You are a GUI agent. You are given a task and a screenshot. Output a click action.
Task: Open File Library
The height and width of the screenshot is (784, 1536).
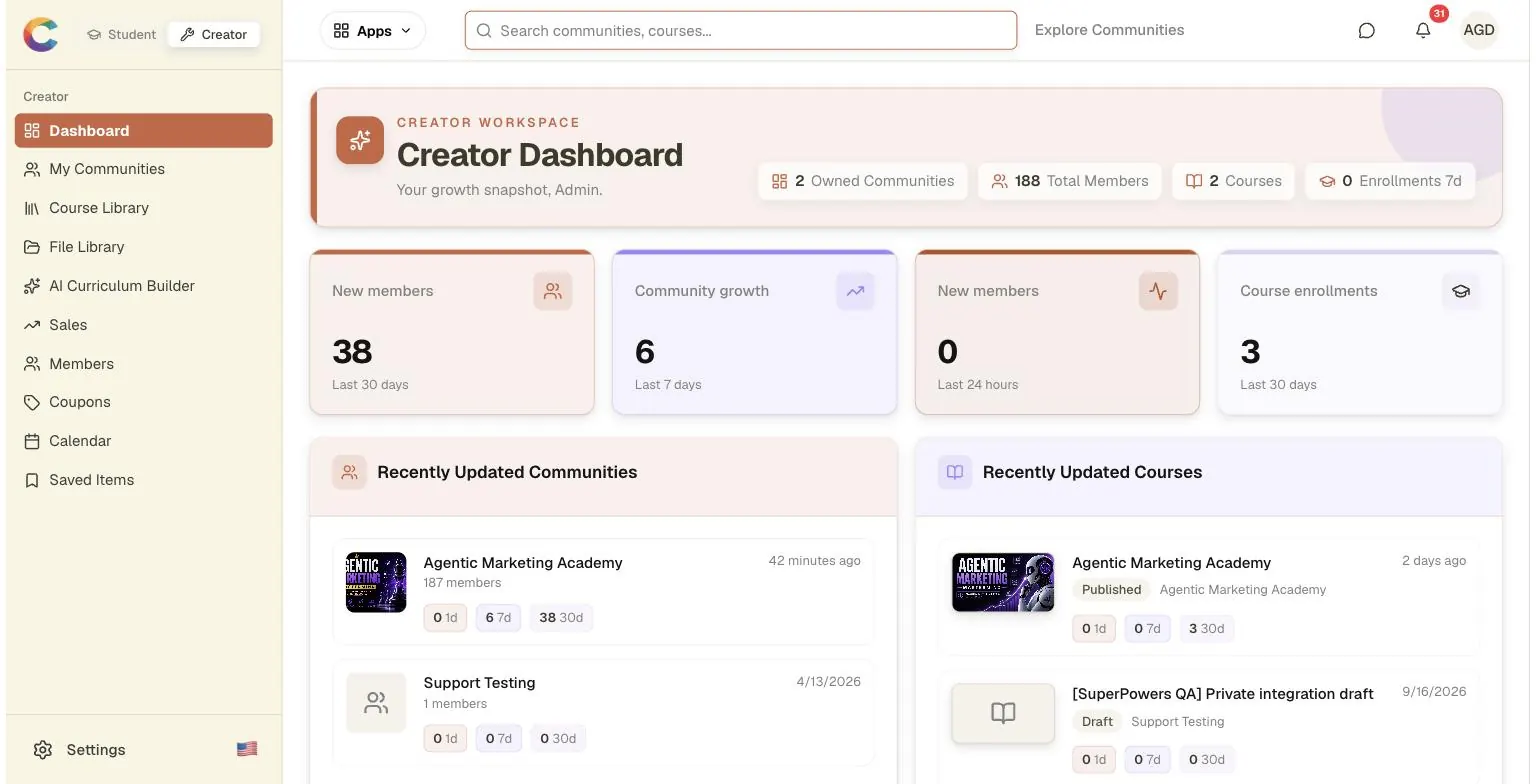pyautogui.click(x=144, y=247)
